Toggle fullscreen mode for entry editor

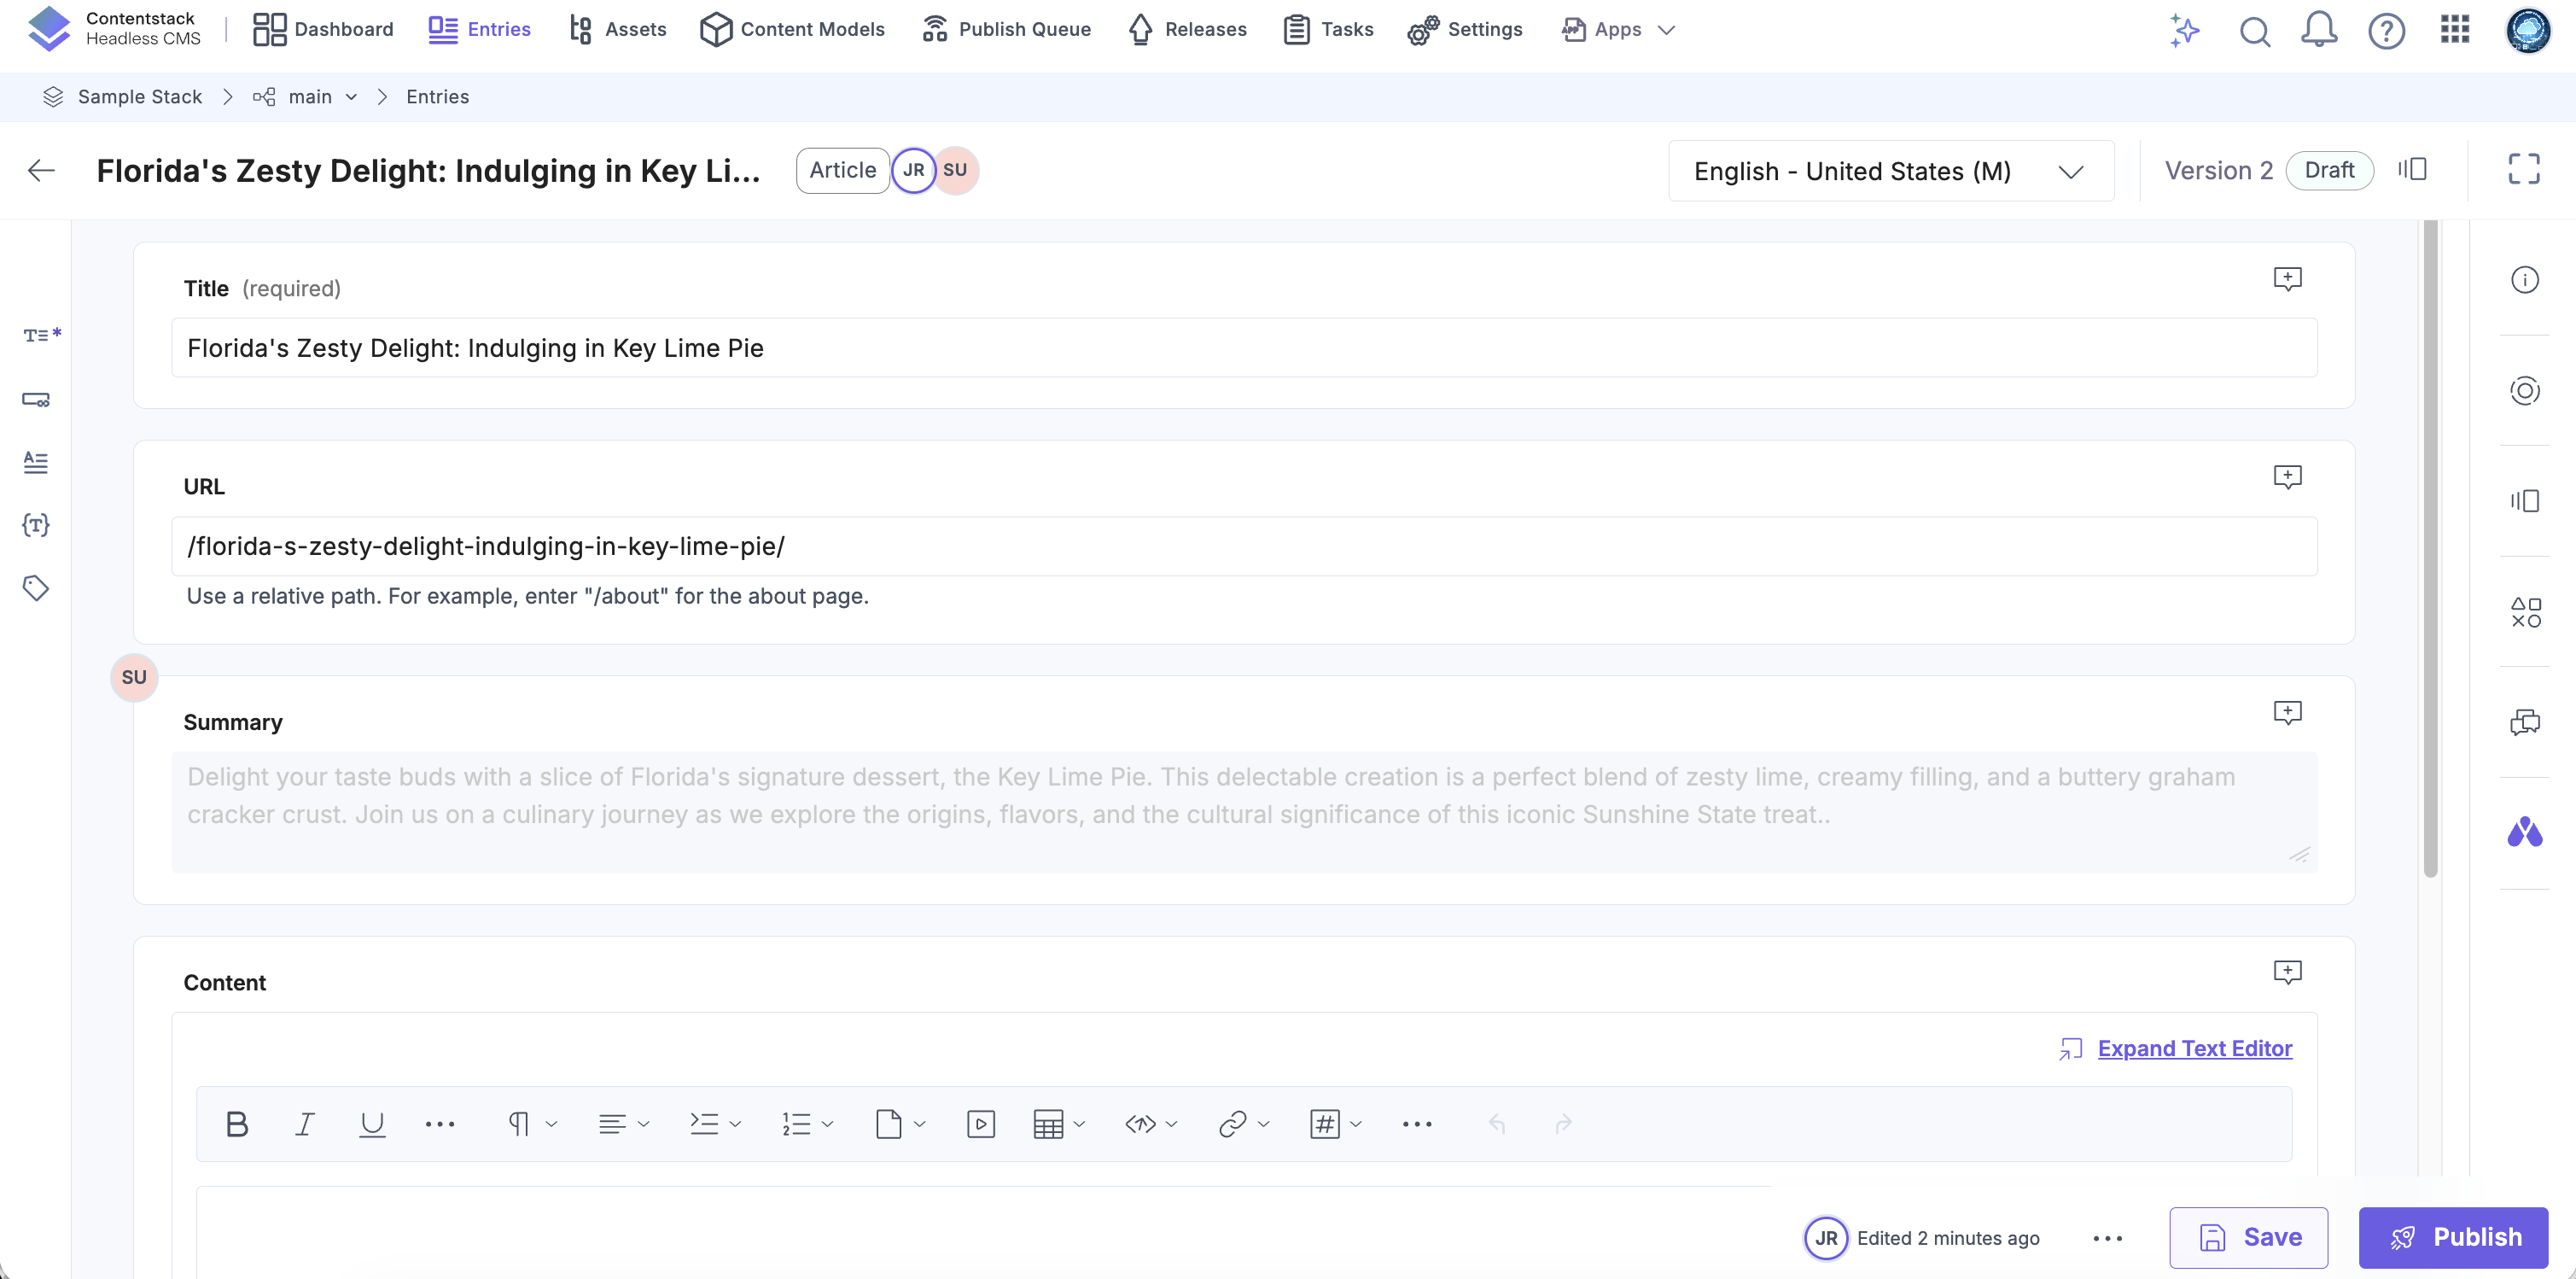pyautogui.click(x=2523, y=169)
